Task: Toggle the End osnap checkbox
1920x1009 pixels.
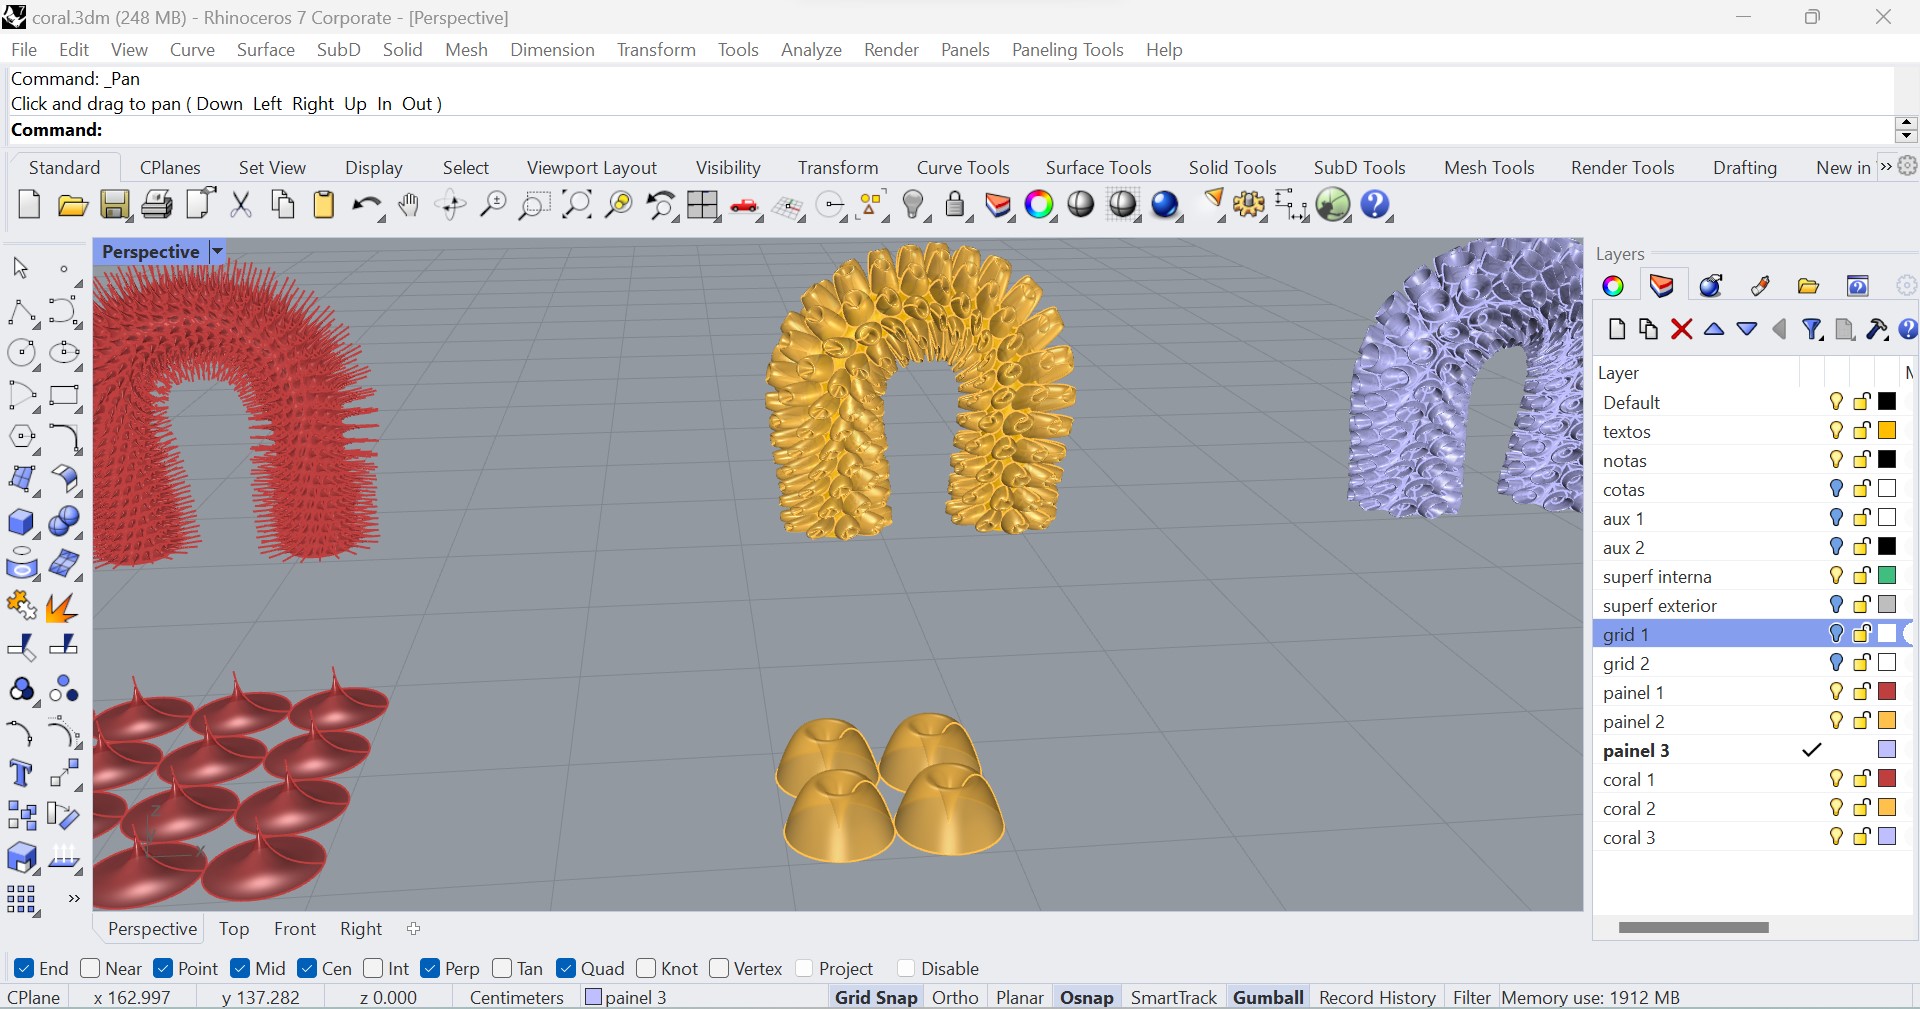Action: (24, 968)
